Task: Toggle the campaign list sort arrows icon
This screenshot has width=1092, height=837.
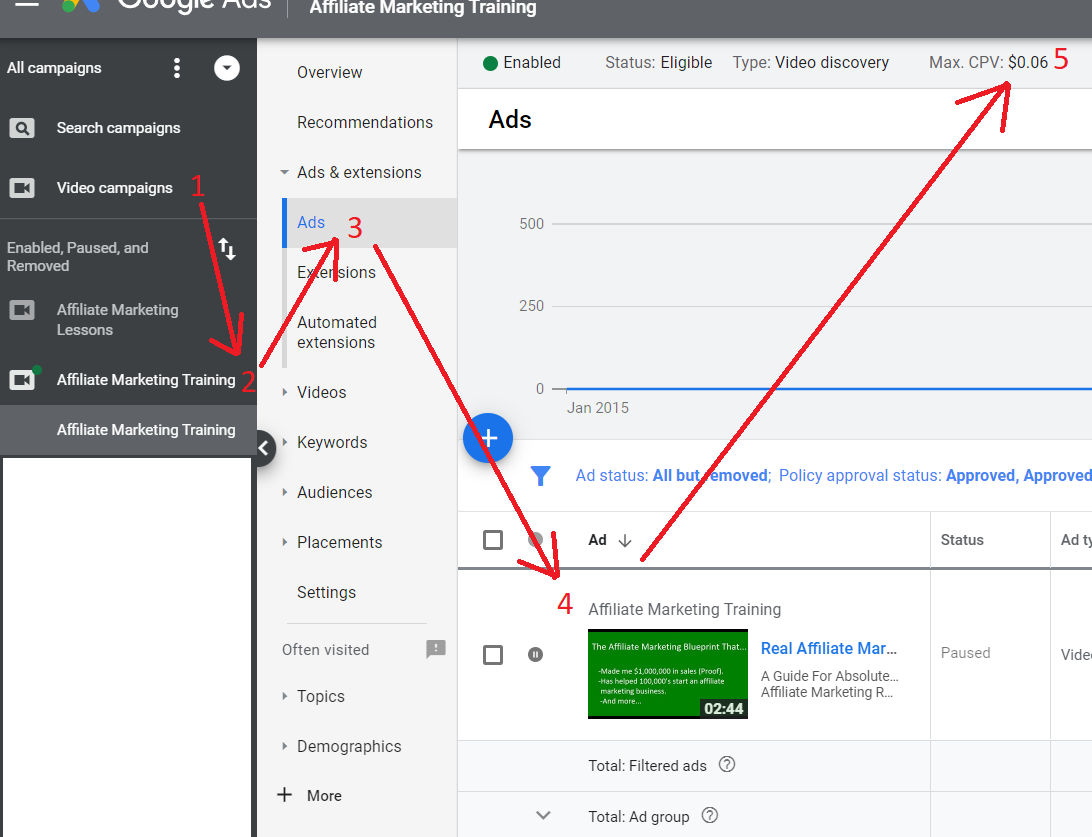Action: click(227, 249)
